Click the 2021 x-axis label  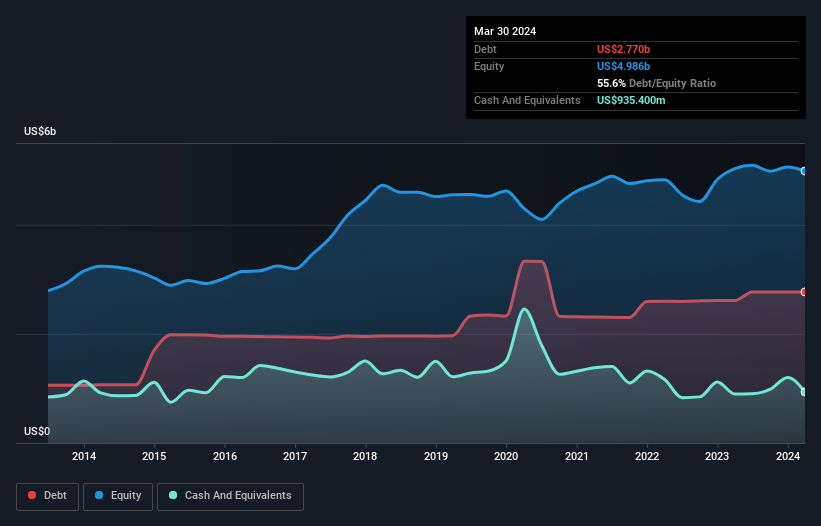576,456
